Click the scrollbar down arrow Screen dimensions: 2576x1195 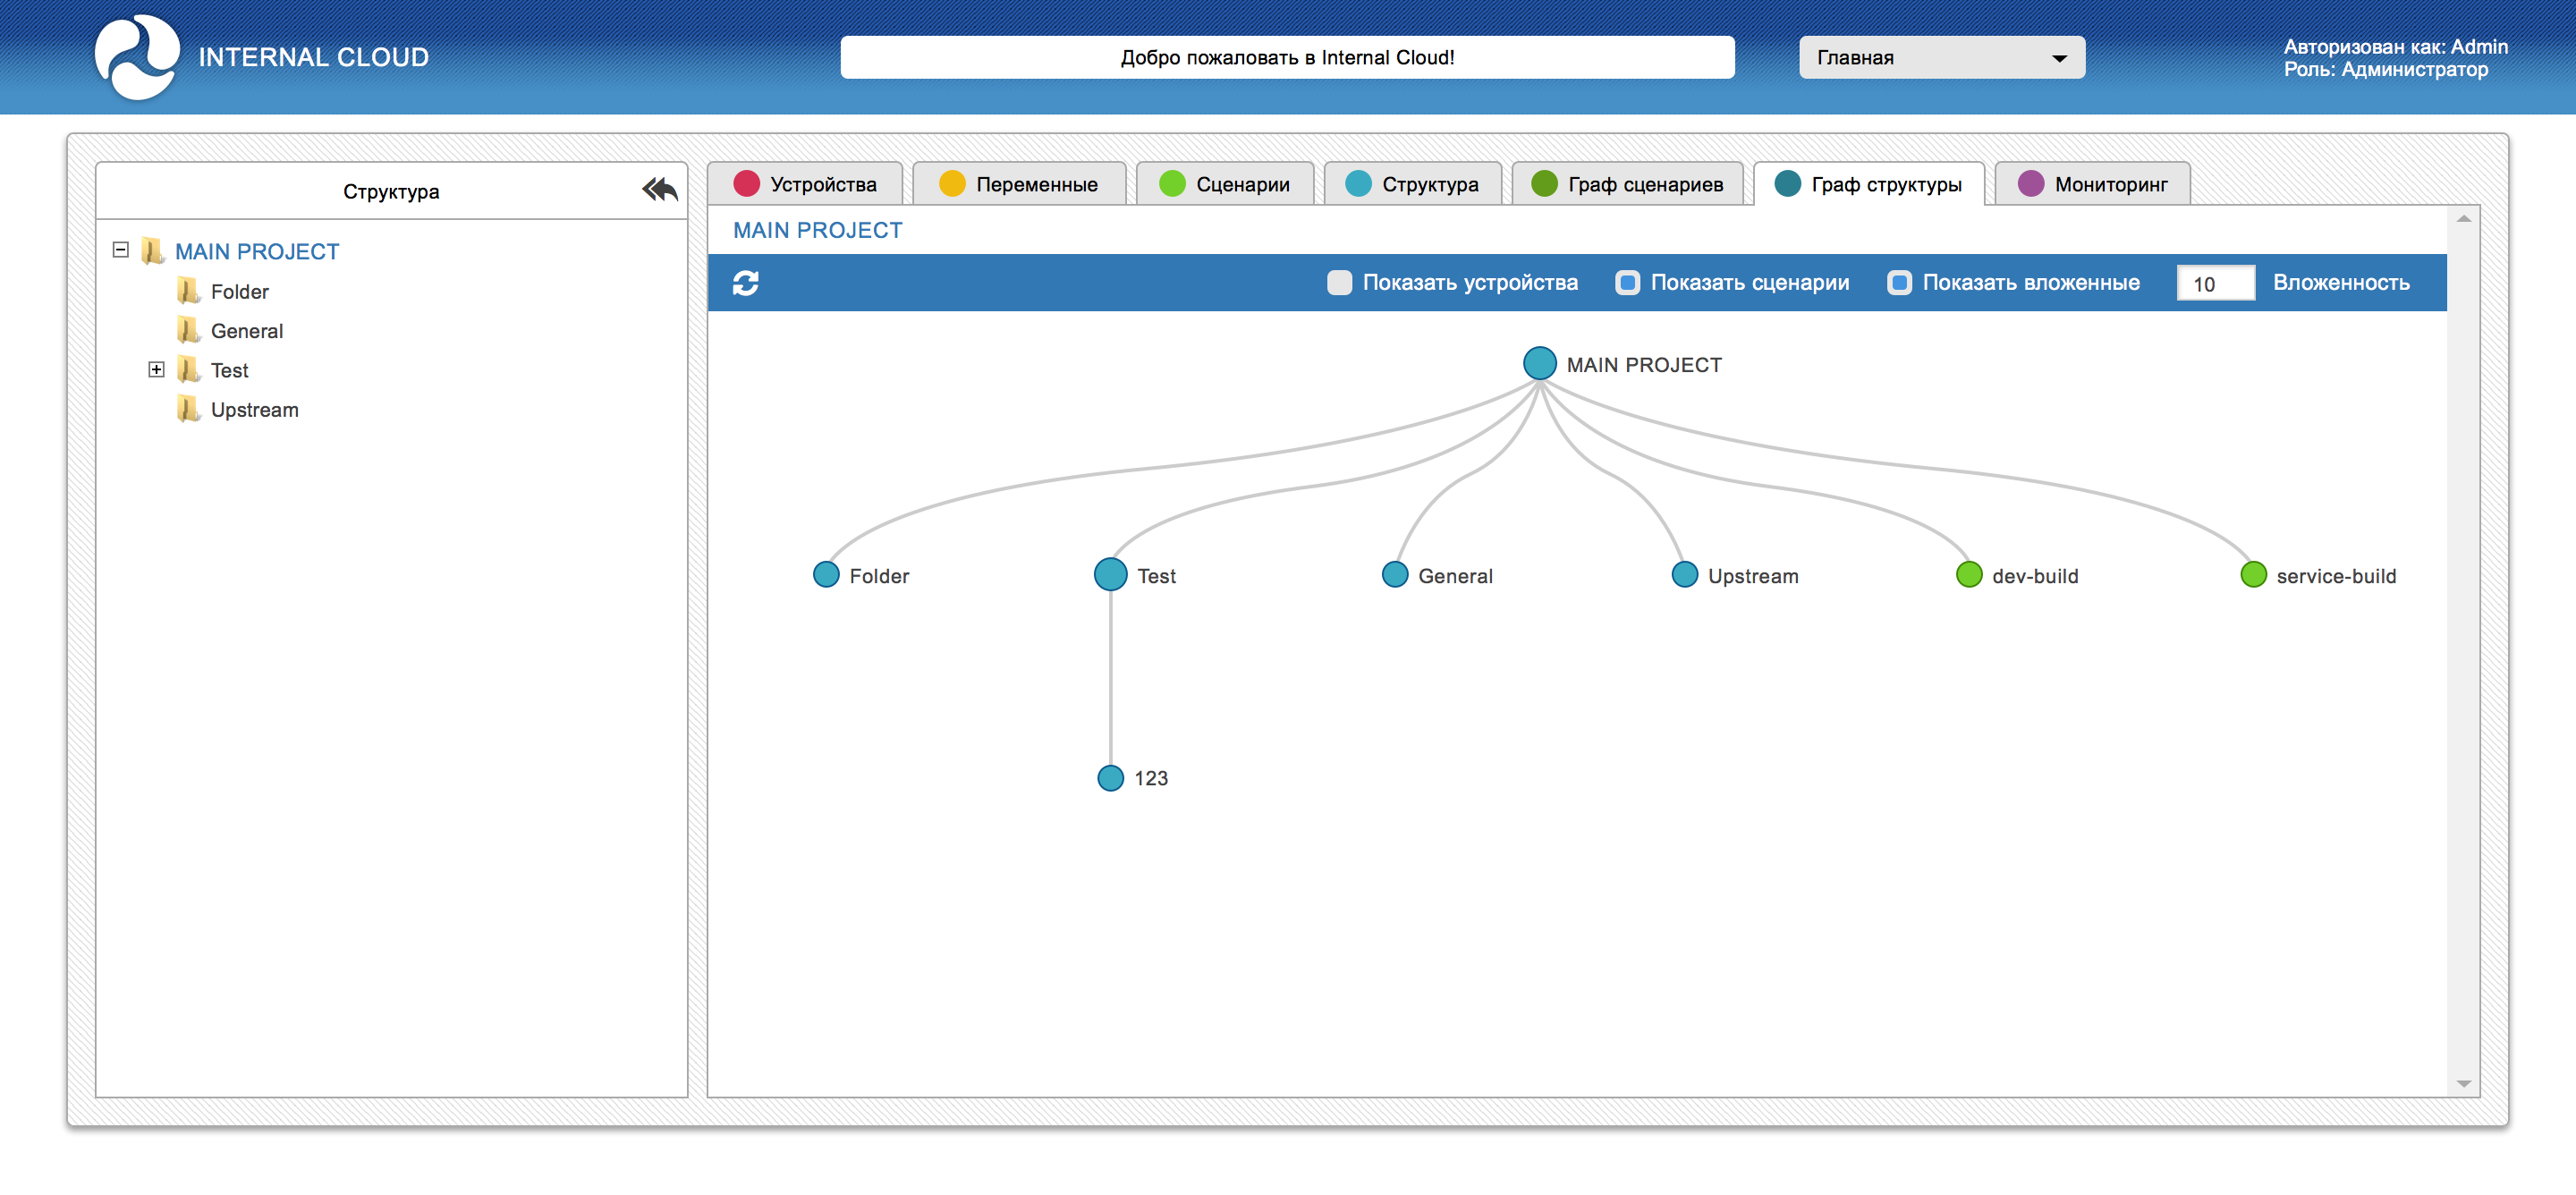(2463, 1083)
